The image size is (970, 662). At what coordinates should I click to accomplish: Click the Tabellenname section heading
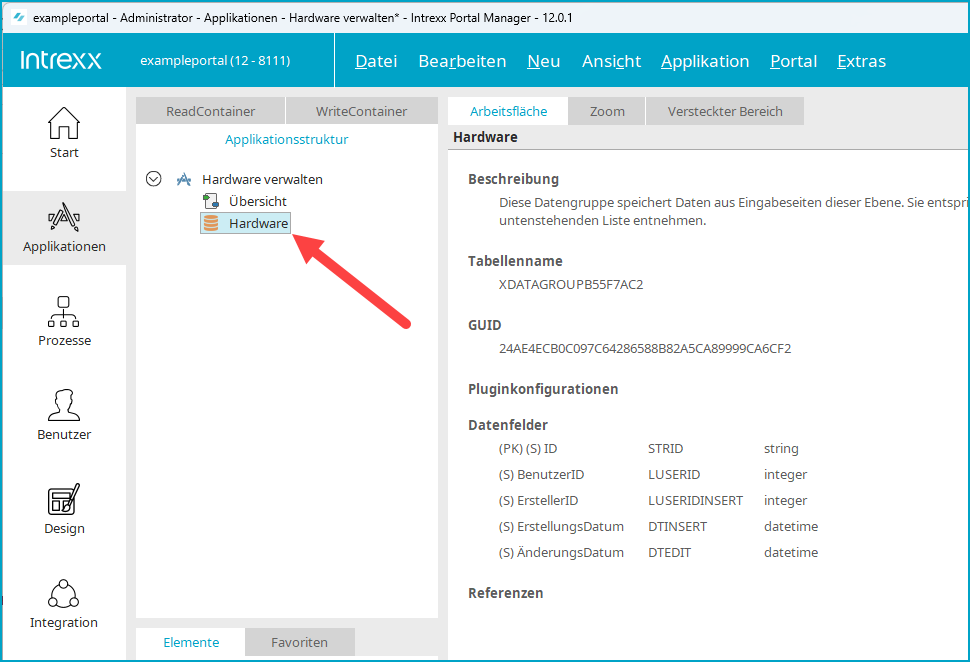point(515,261)
